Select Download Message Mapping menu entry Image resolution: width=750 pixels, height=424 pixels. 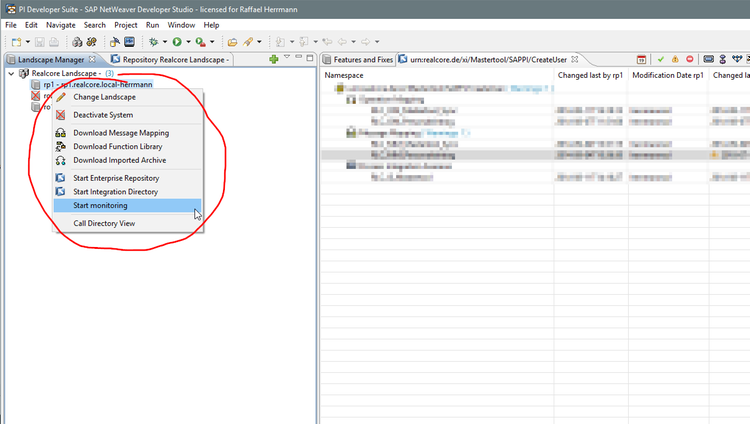pyautogui.click(x=128, y=133)
